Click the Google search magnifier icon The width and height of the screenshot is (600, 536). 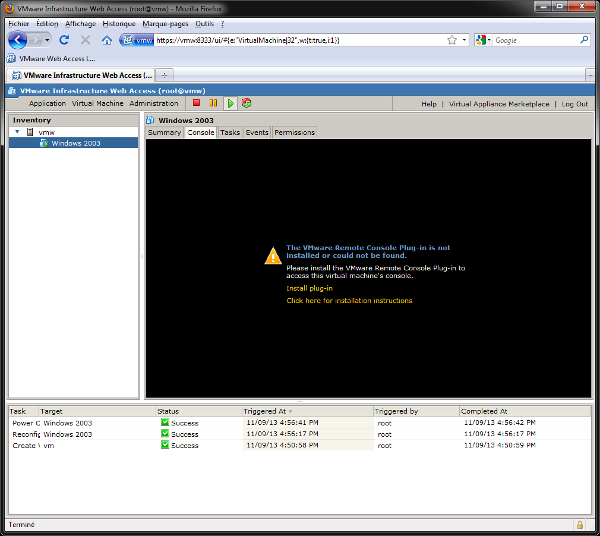pyautogui.click(x=584, y=40)
